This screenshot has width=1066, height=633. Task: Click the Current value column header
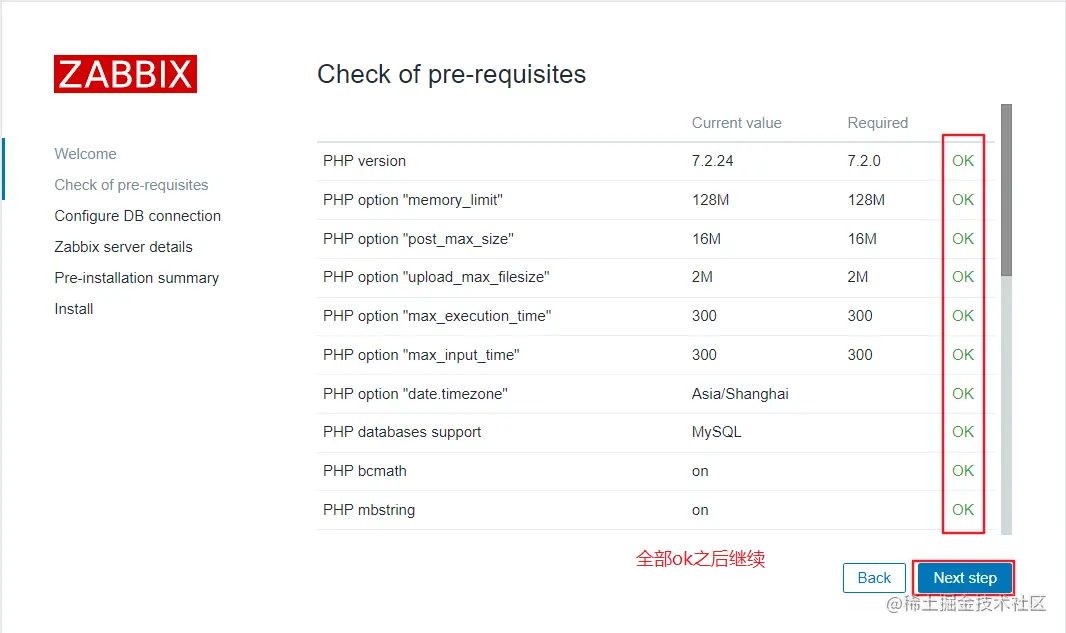(736, 123)
